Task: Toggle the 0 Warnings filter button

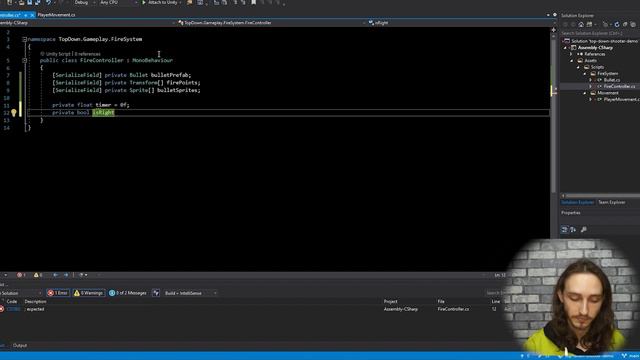Action: 88,293
